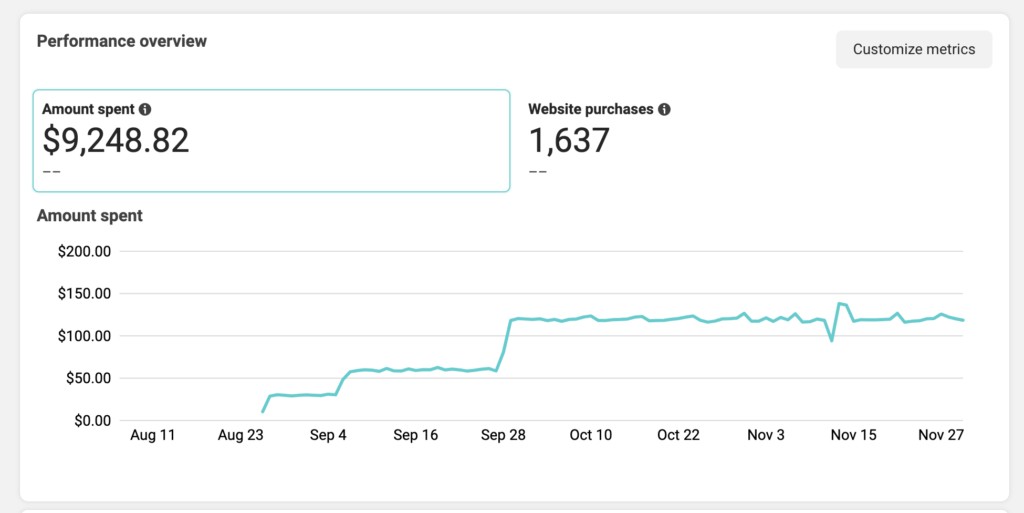Click the 1,637 purchases value
1024x513 pixels.
[569, 141]
